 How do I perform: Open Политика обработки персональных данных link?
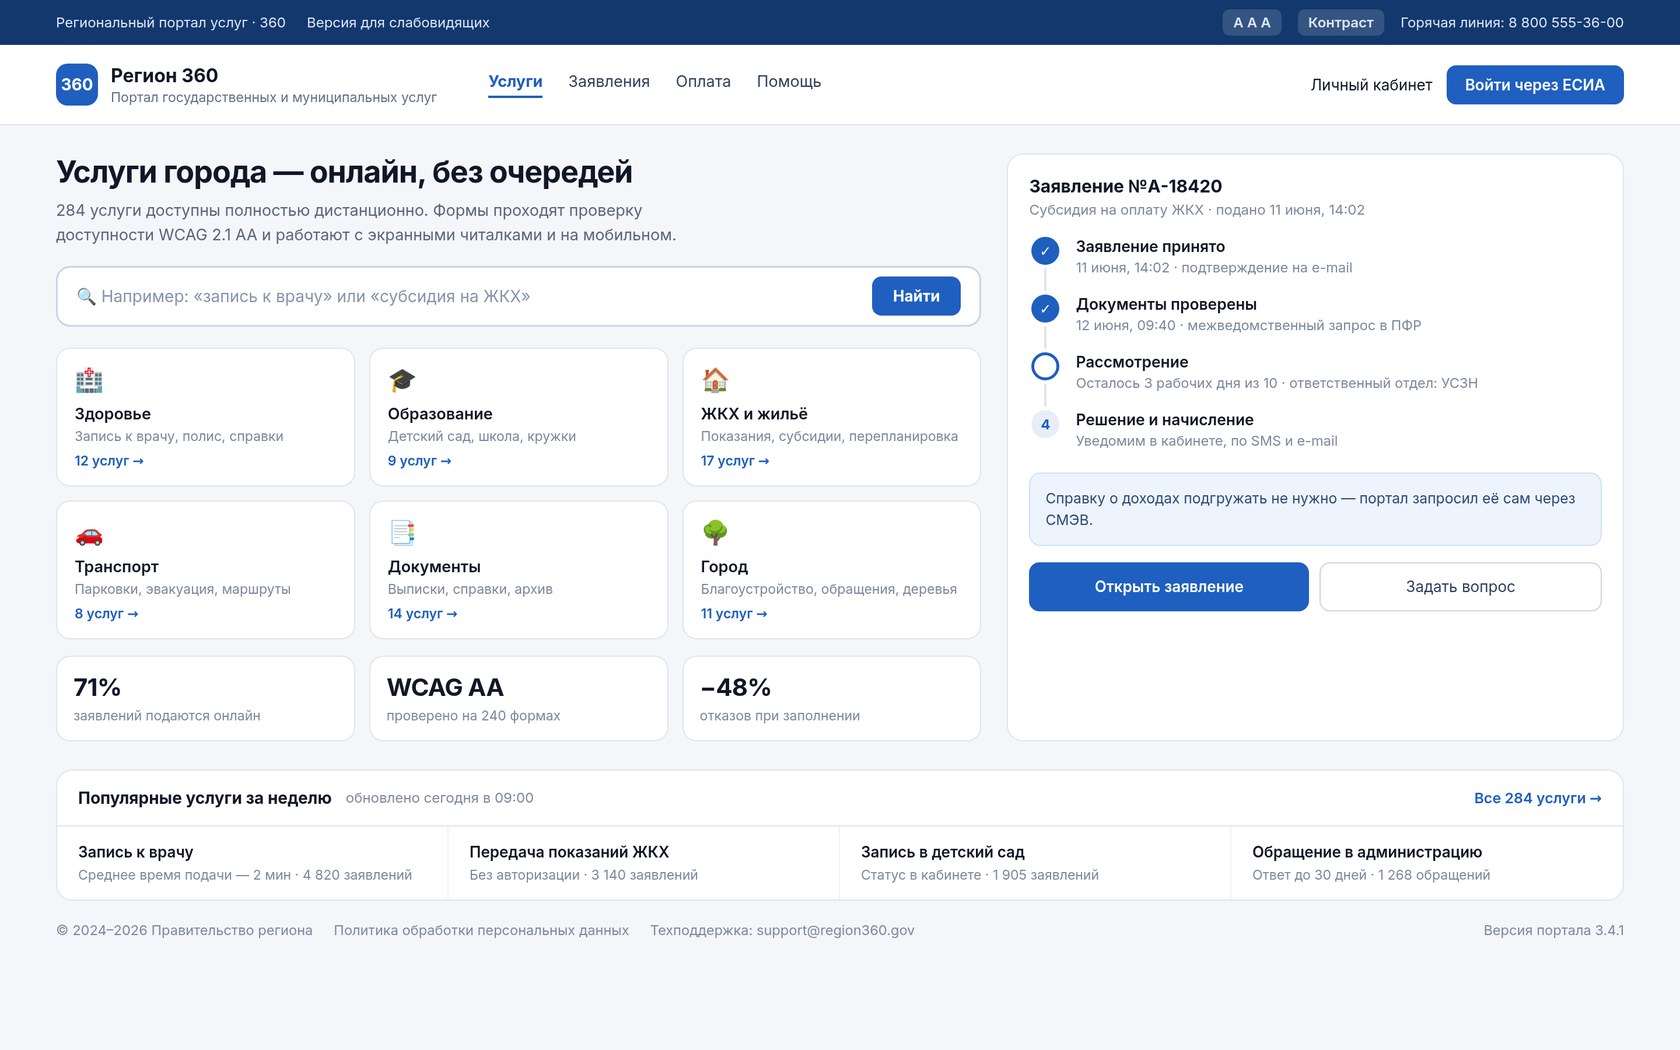pos(481,930)
